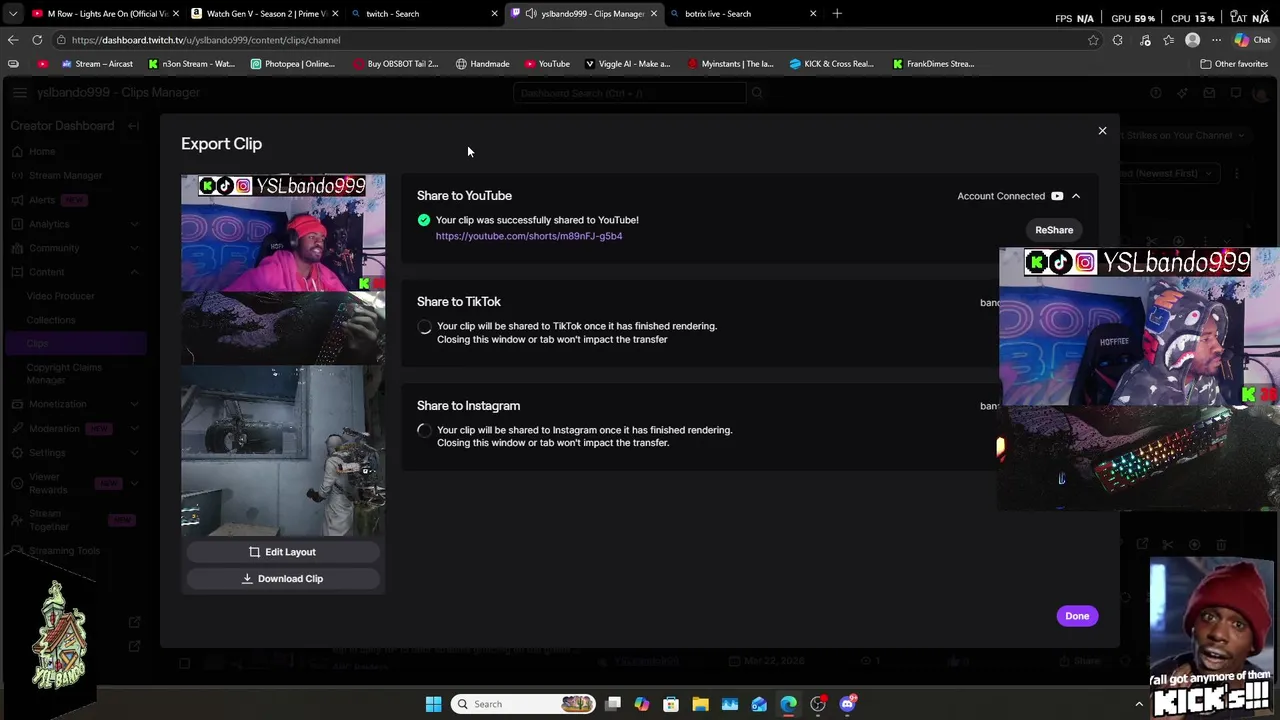
Task: Open OBS Studio from the taskbar
Action: point(818,704)
